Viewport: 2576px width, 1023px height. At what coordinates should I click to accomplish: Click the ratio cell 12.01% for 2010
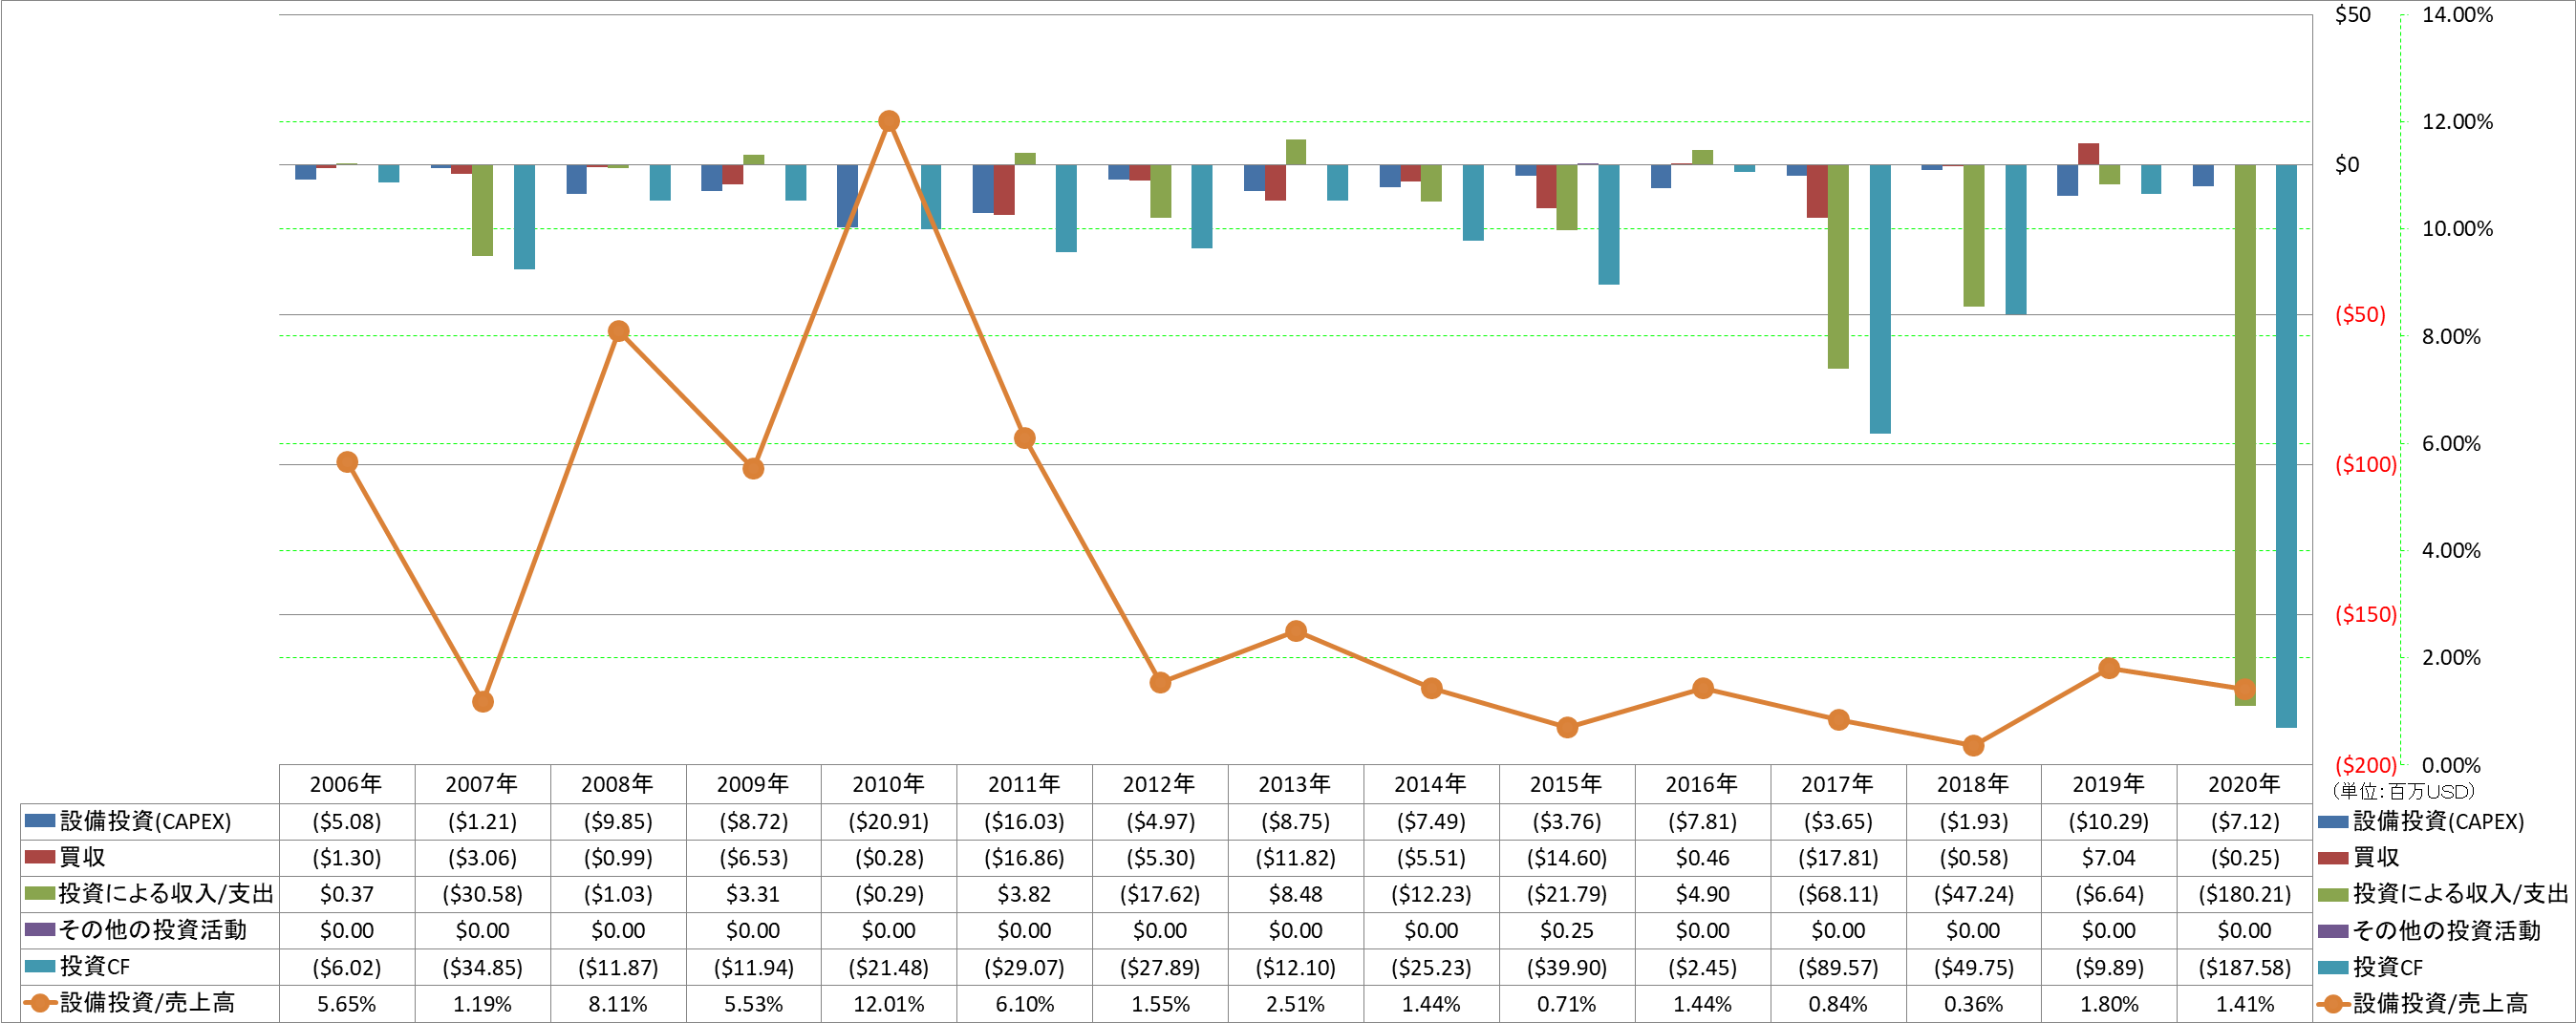(888, 1004)
